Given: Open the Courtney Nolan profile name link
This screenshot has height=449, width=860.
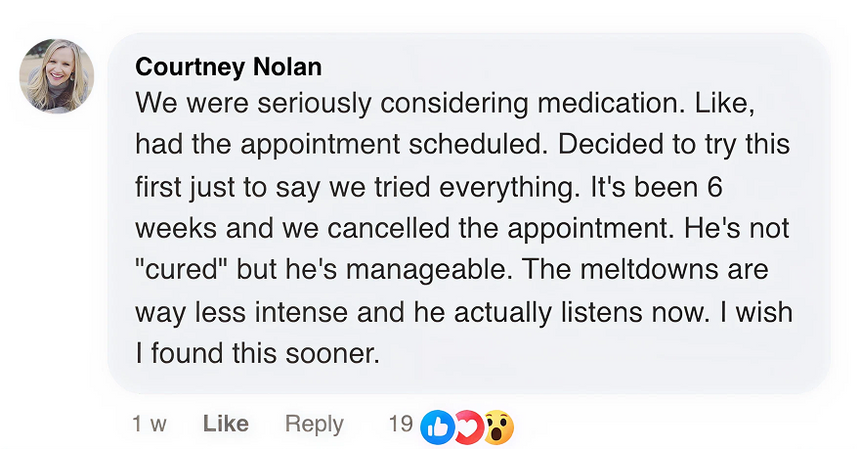Looking at the screenshot, I should coord(228,67).
